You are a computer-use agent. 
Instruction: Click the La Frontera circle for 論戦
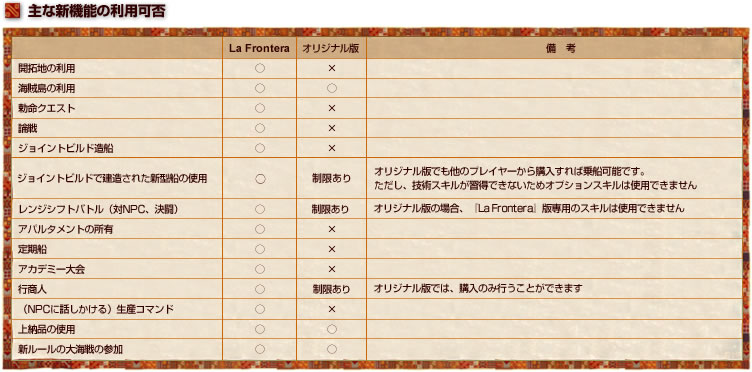[260, 128]
